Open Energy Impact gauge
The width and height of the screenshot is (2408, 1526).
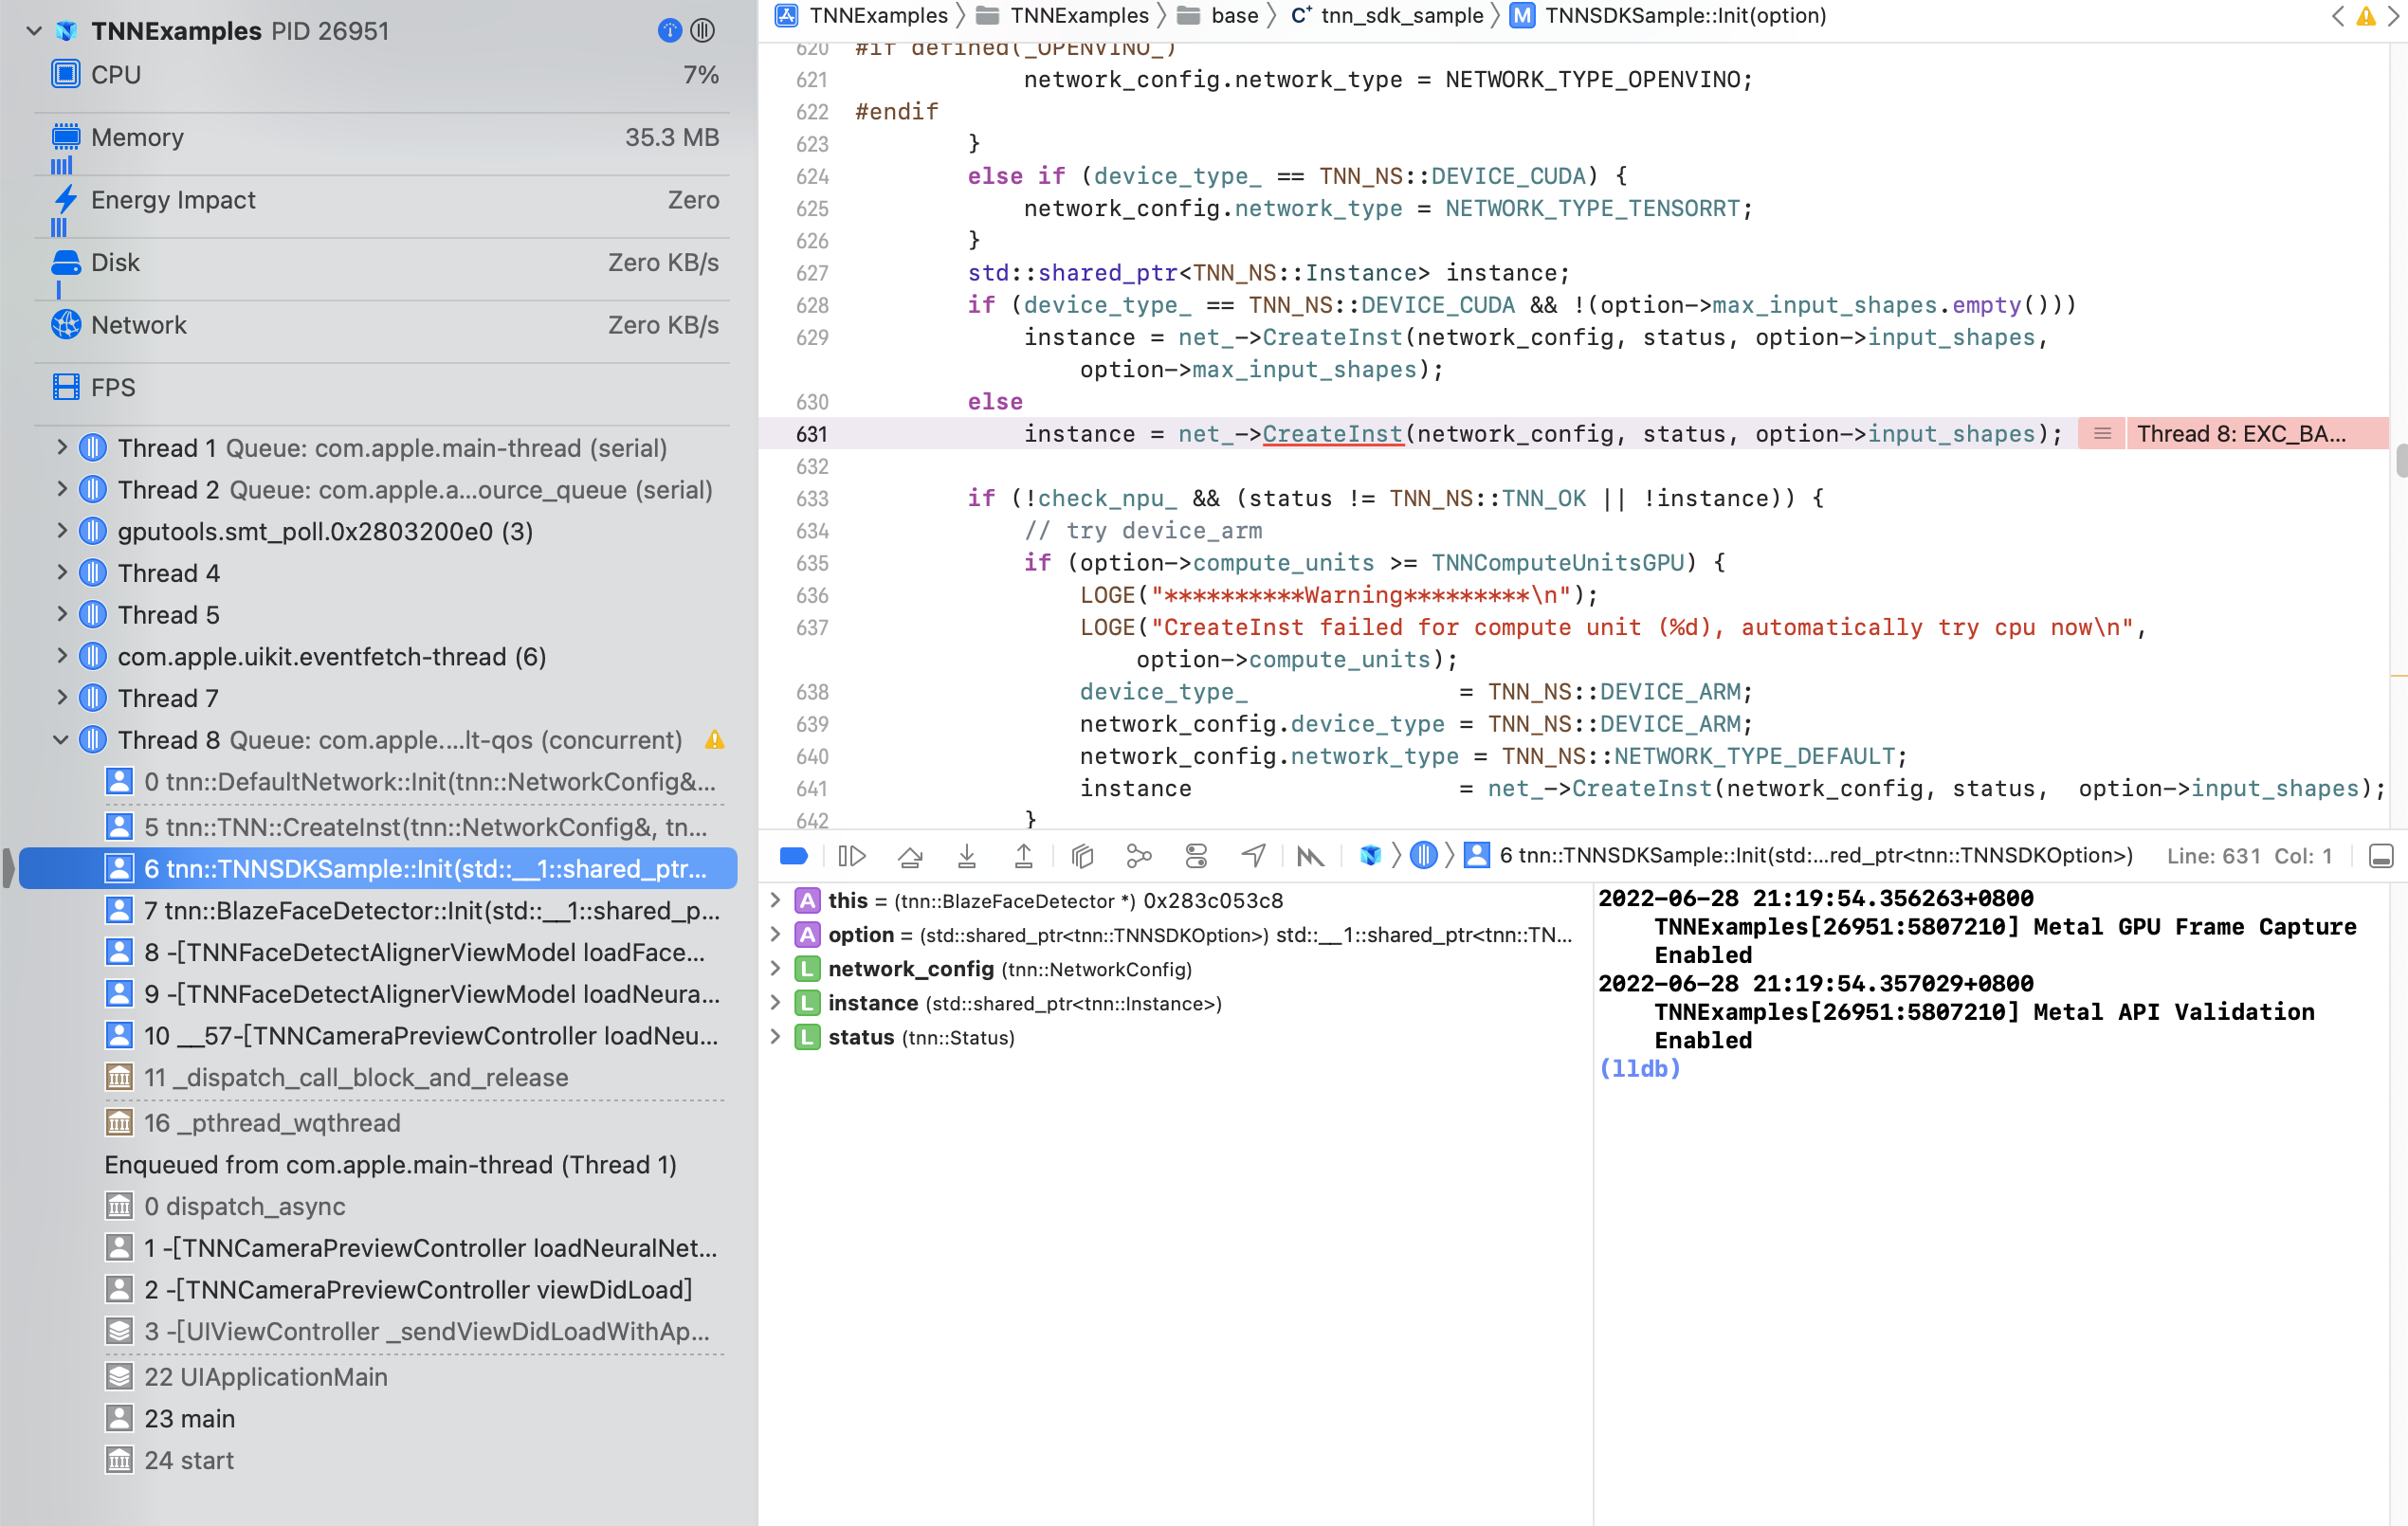tap(384, 200)
